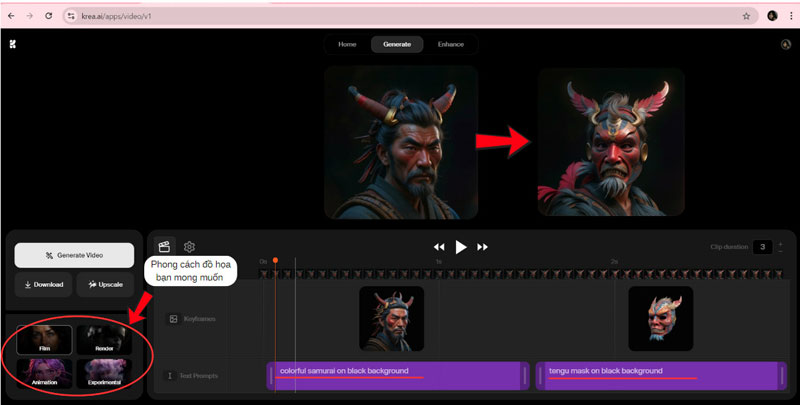Select the Animation style
Image resolution: width=800 pixels, height=405 pixels.
[x=44, y=373]
